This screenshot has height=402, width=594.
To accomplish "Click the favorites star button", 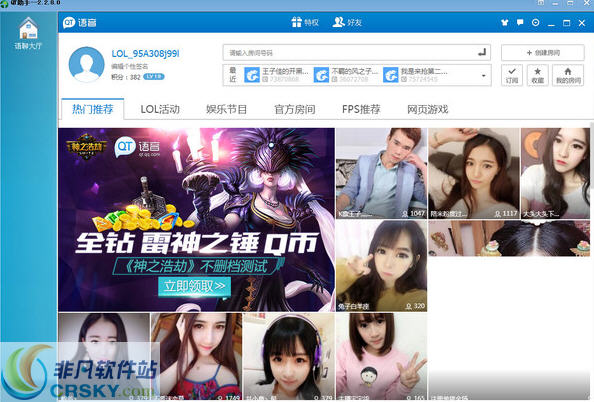I will [537, 75].
